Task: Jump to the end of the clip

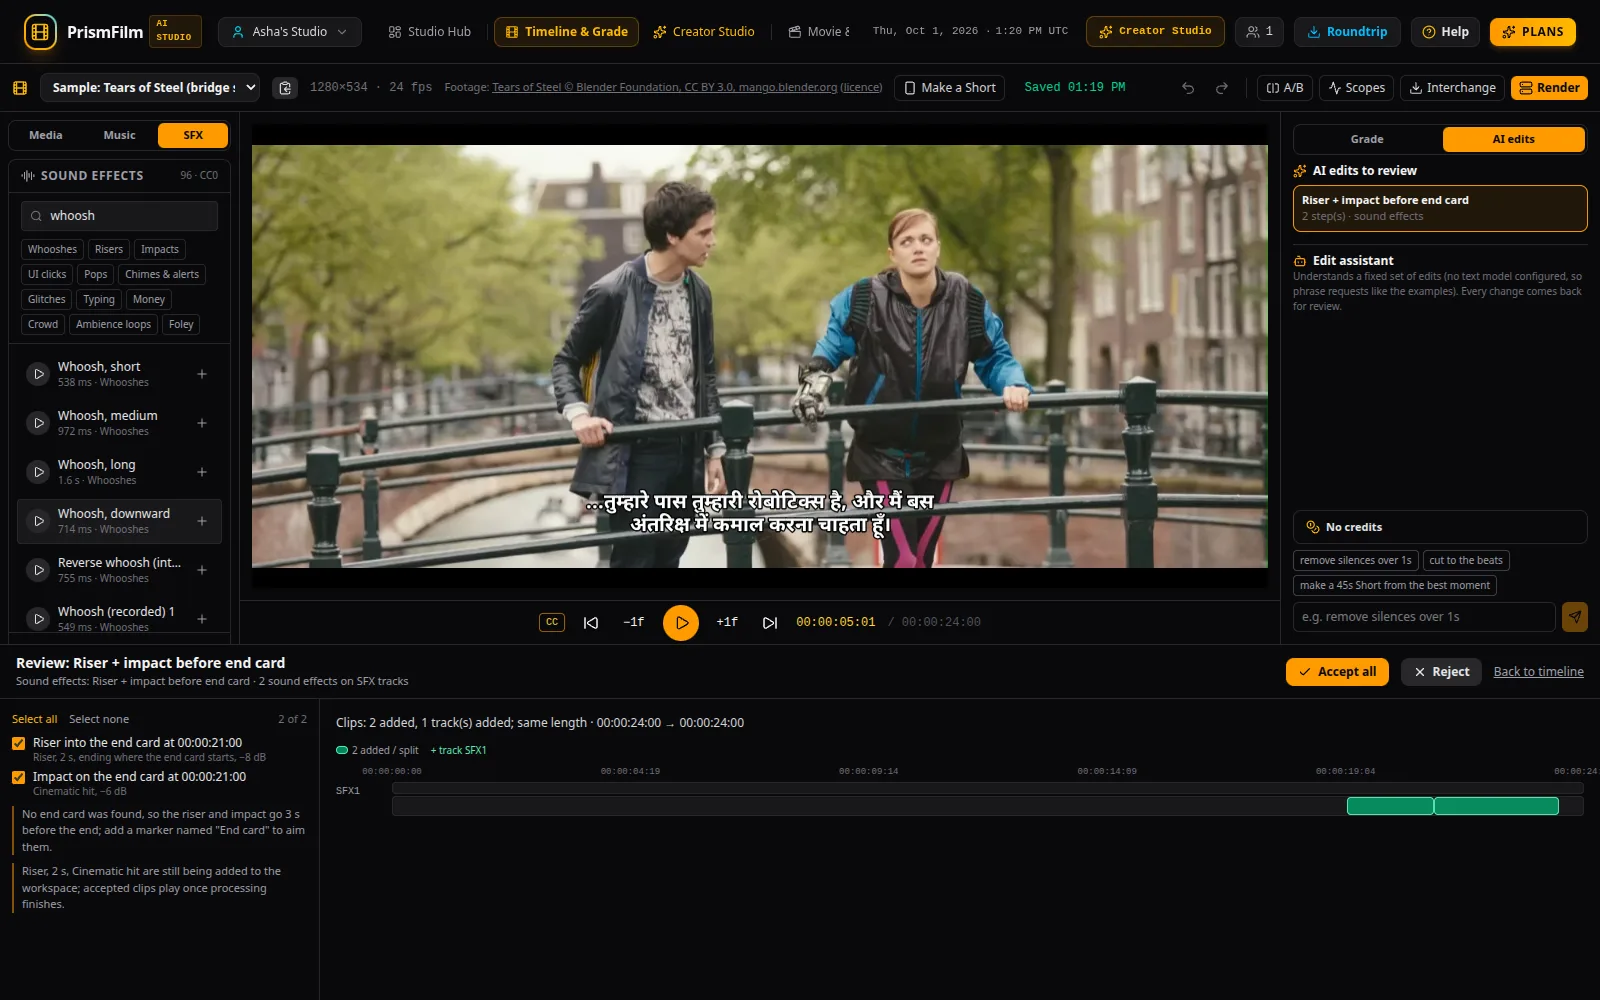Action: coord(769,622)
